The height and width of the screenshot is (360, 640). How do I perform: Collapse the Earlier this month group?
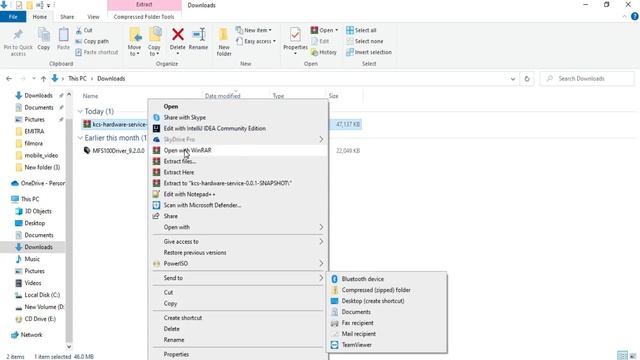pos(80,138)
